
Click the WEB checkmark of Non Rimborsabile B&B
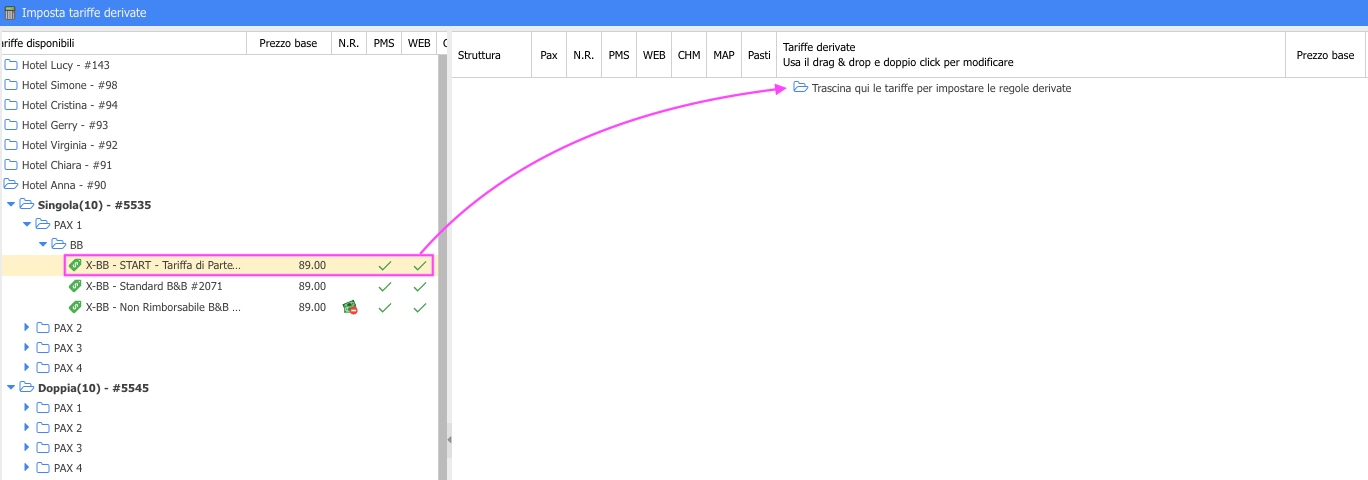click(x=419, y=308)
